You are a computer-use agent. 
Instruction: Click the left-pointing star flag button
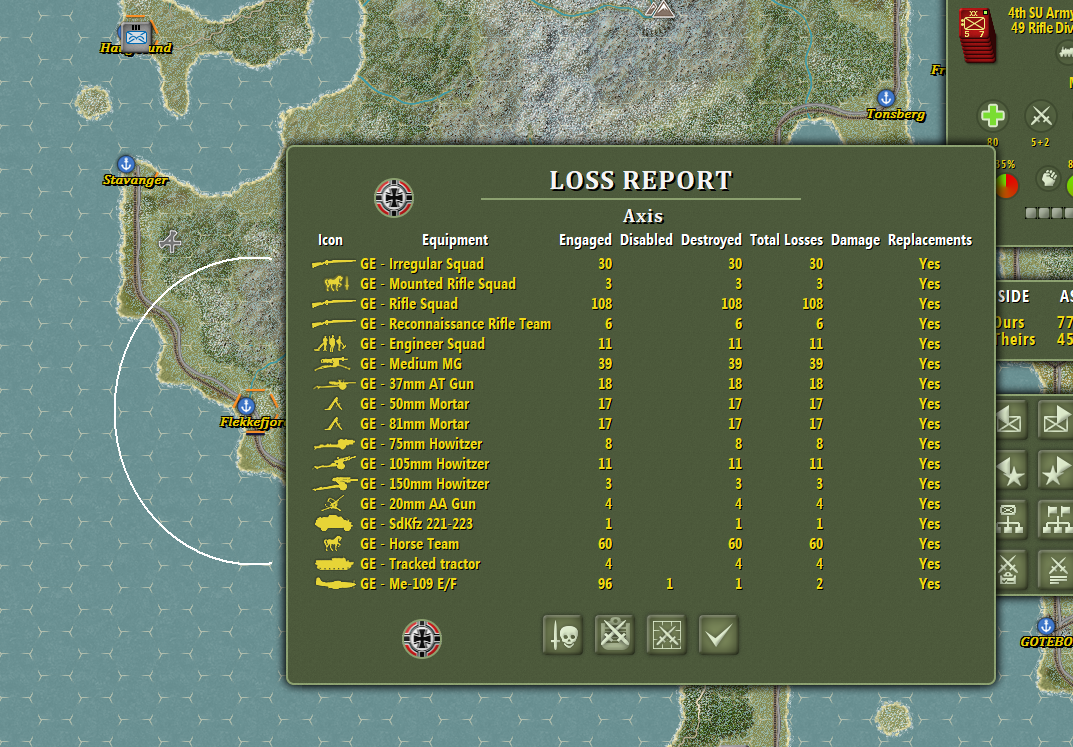(1011, 470)
